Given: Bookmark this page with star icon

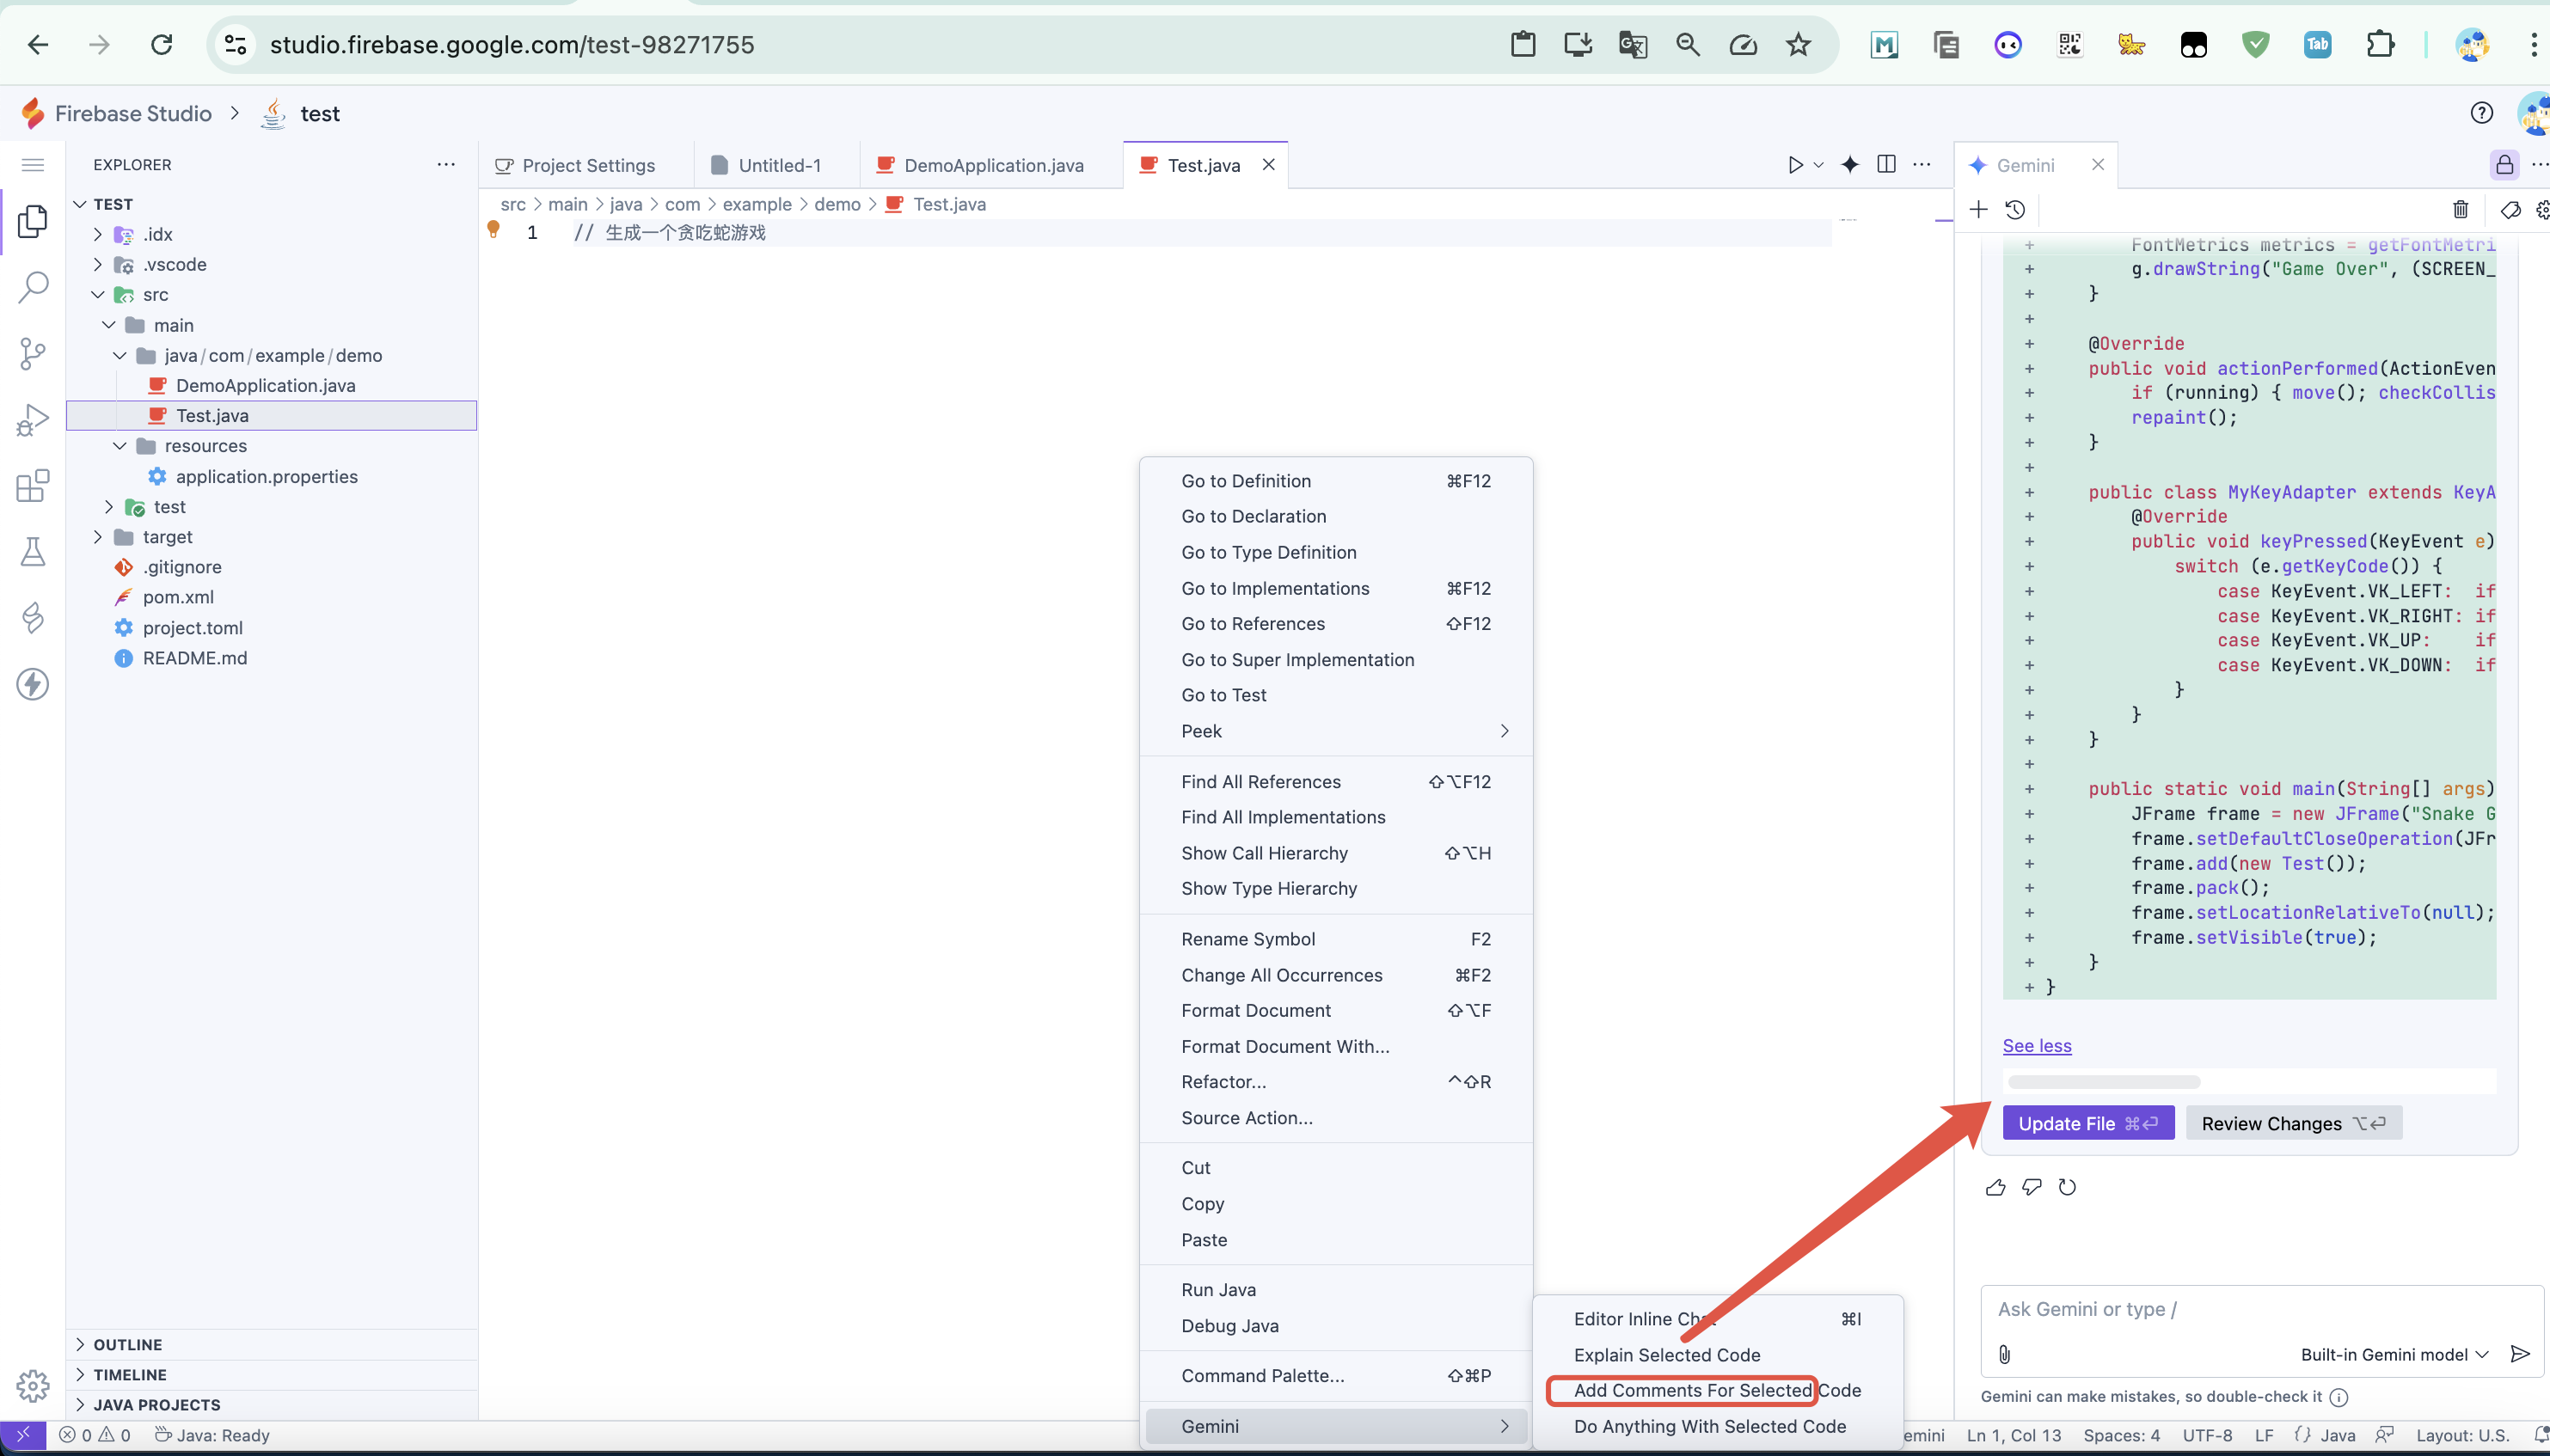Looking at the screenshot, I should 1798,45.
